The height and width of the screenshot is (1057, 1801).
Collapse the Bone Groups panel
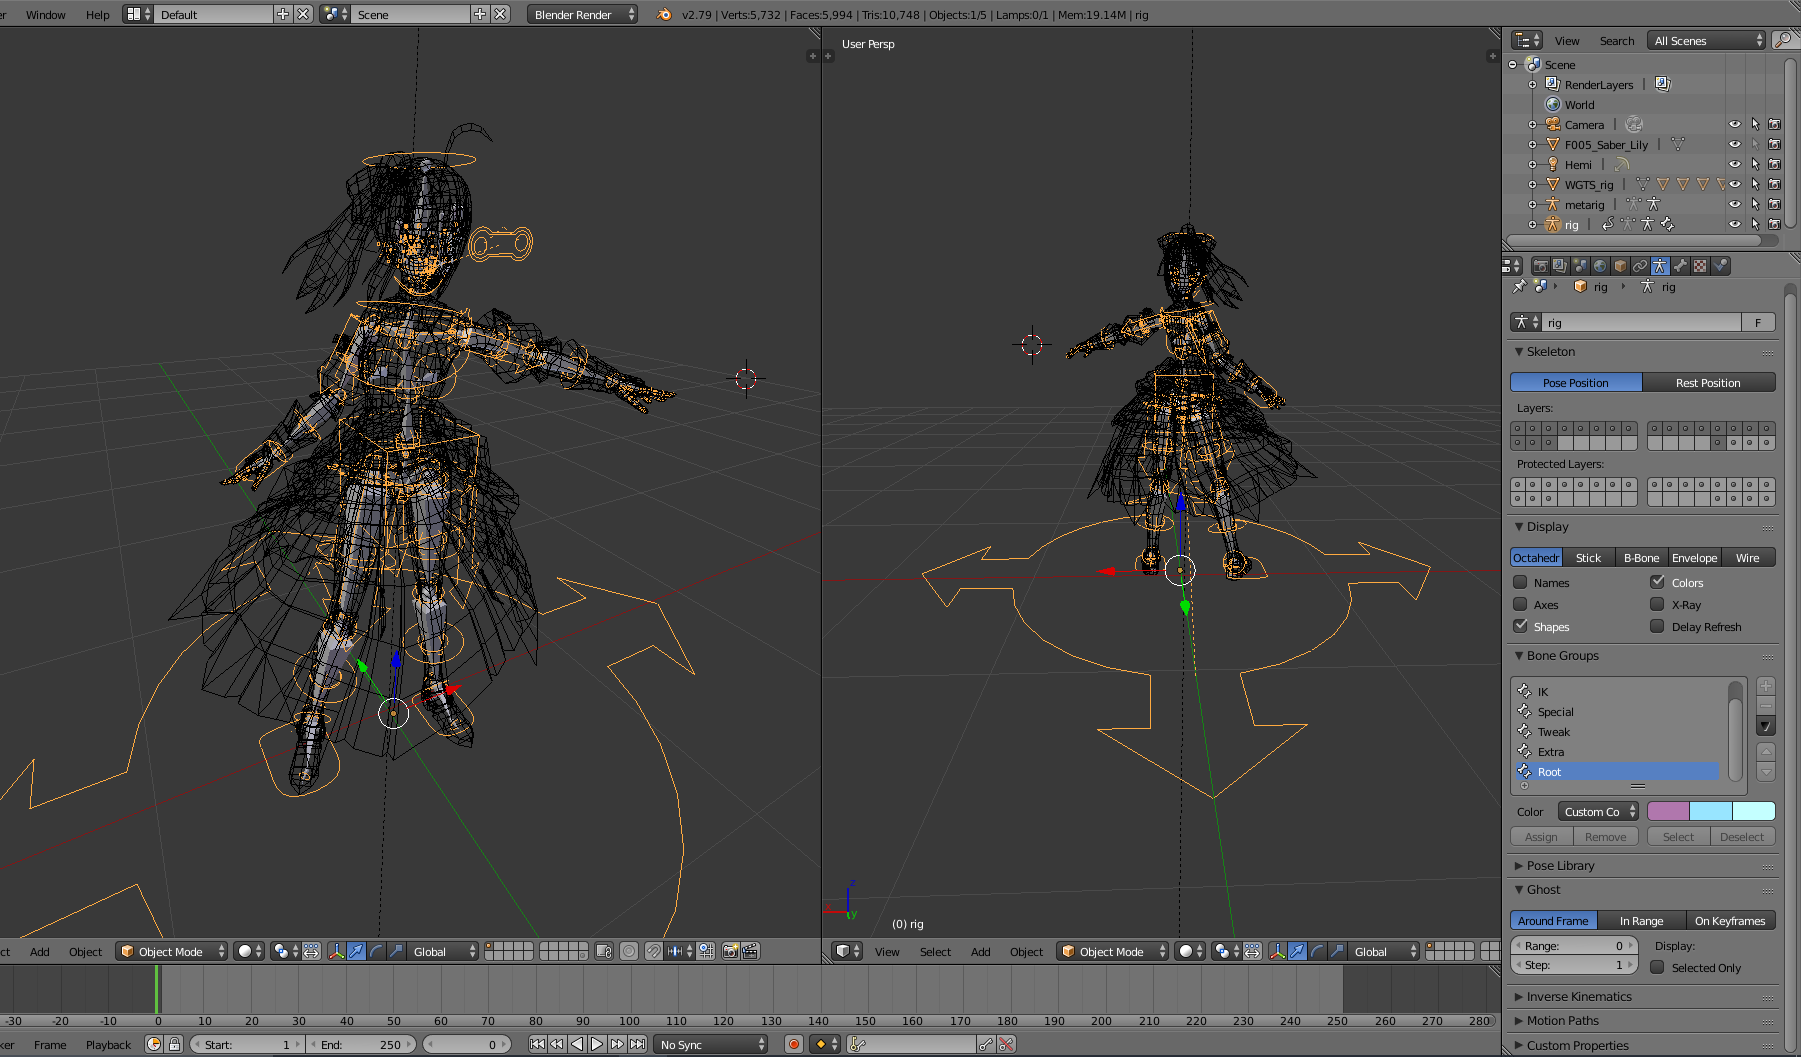pos(1519,656)
